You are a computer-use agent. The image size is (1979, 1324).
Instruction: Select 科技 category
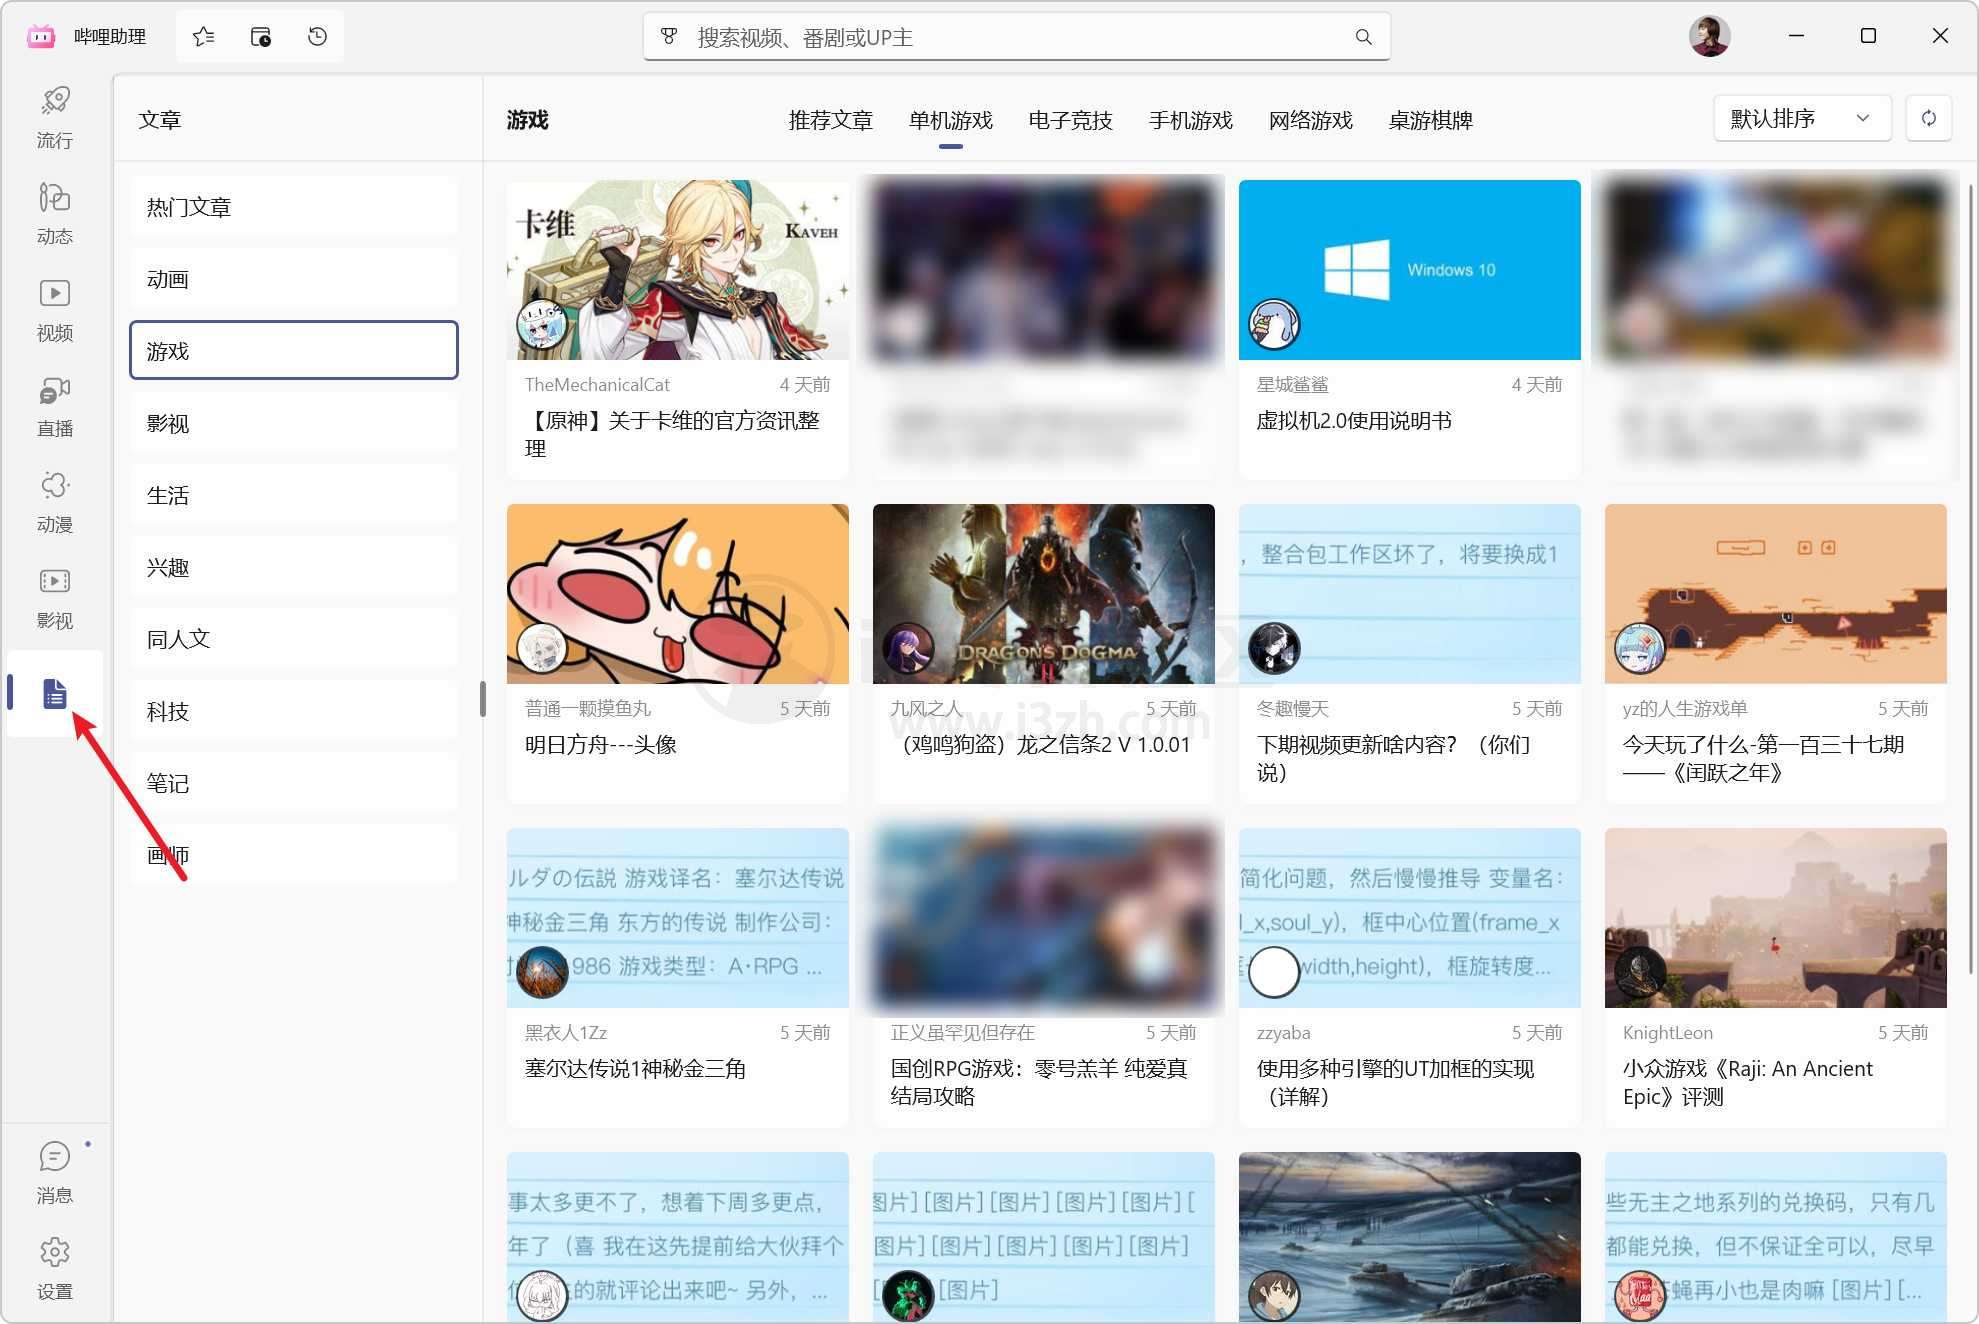point(294,711)
